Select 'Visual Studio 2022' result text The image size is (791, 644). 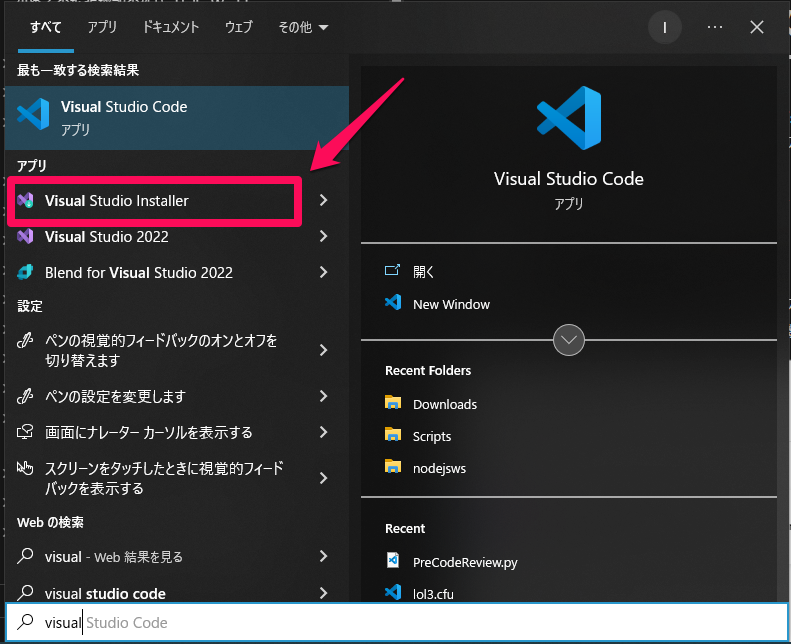[x=106, y=237]
